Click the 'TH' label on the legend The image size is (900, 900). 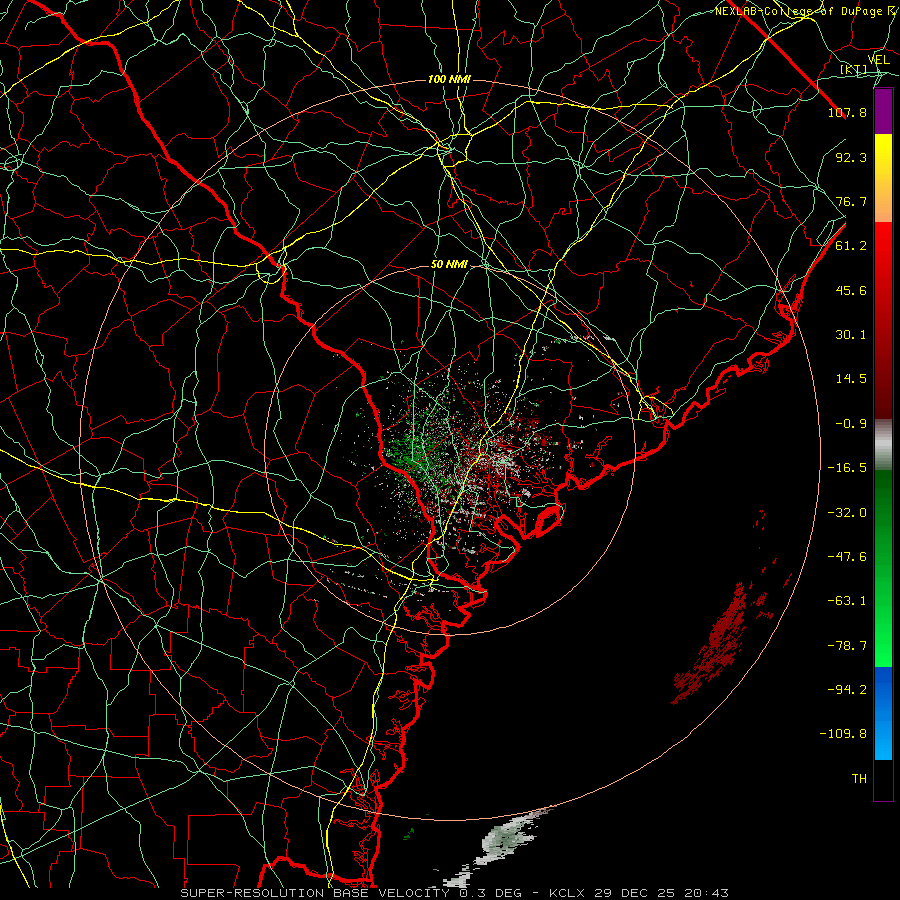coord(859,779)
